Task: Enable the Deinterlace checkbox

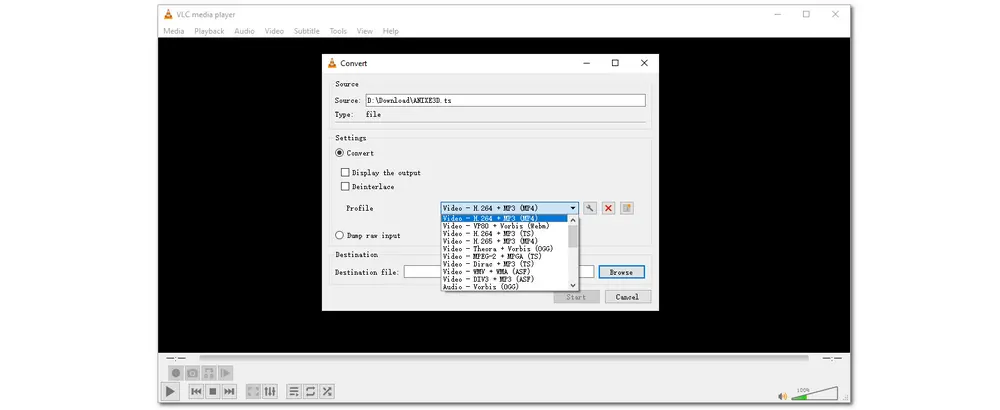Action: pyautogui.click(x=345, y=187)
